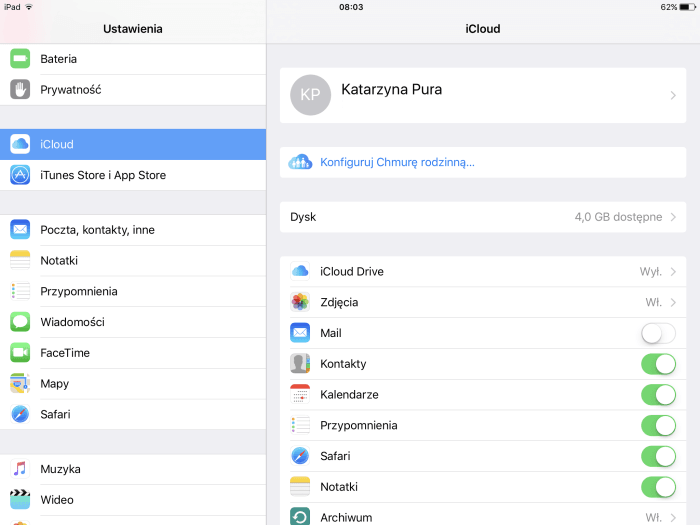Turn off the Notatki iCloud switch

click(658, 487)
